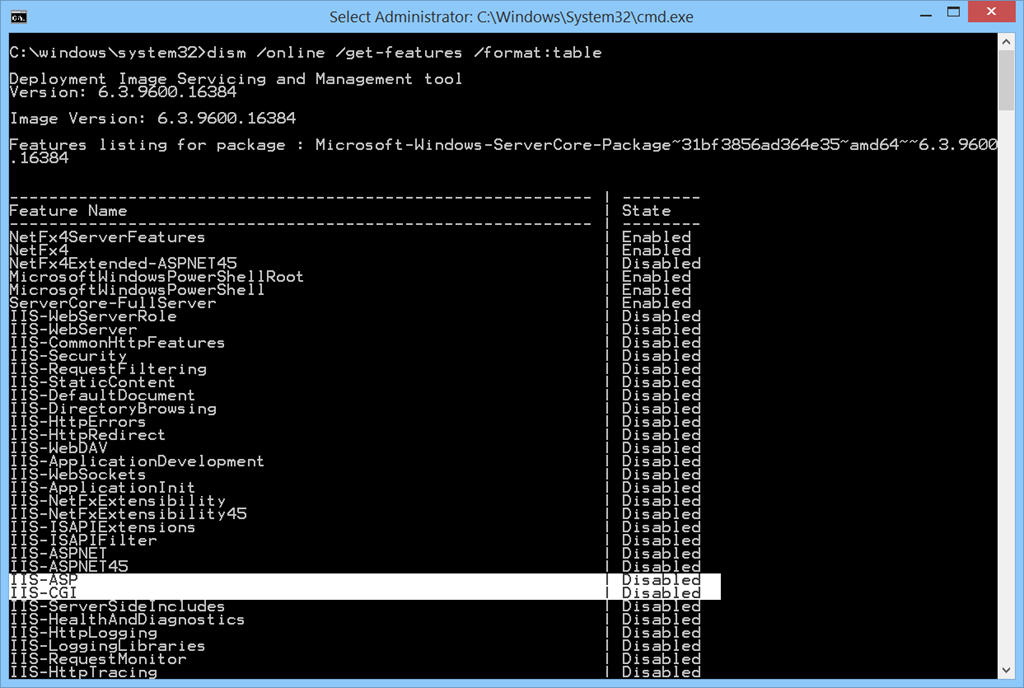
Task: Click the Enabled state beside MicrosoftWindowsPowerShellRoot
Action: click(x=656, y=277)
